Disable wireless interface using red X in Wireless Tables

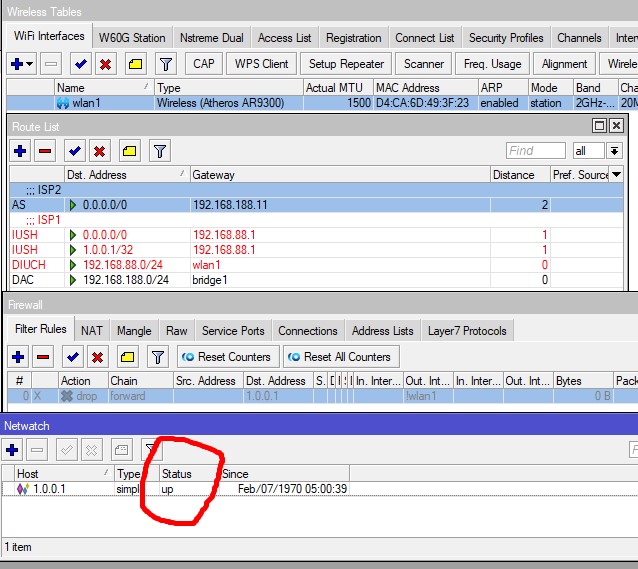[x=106, y=64]
